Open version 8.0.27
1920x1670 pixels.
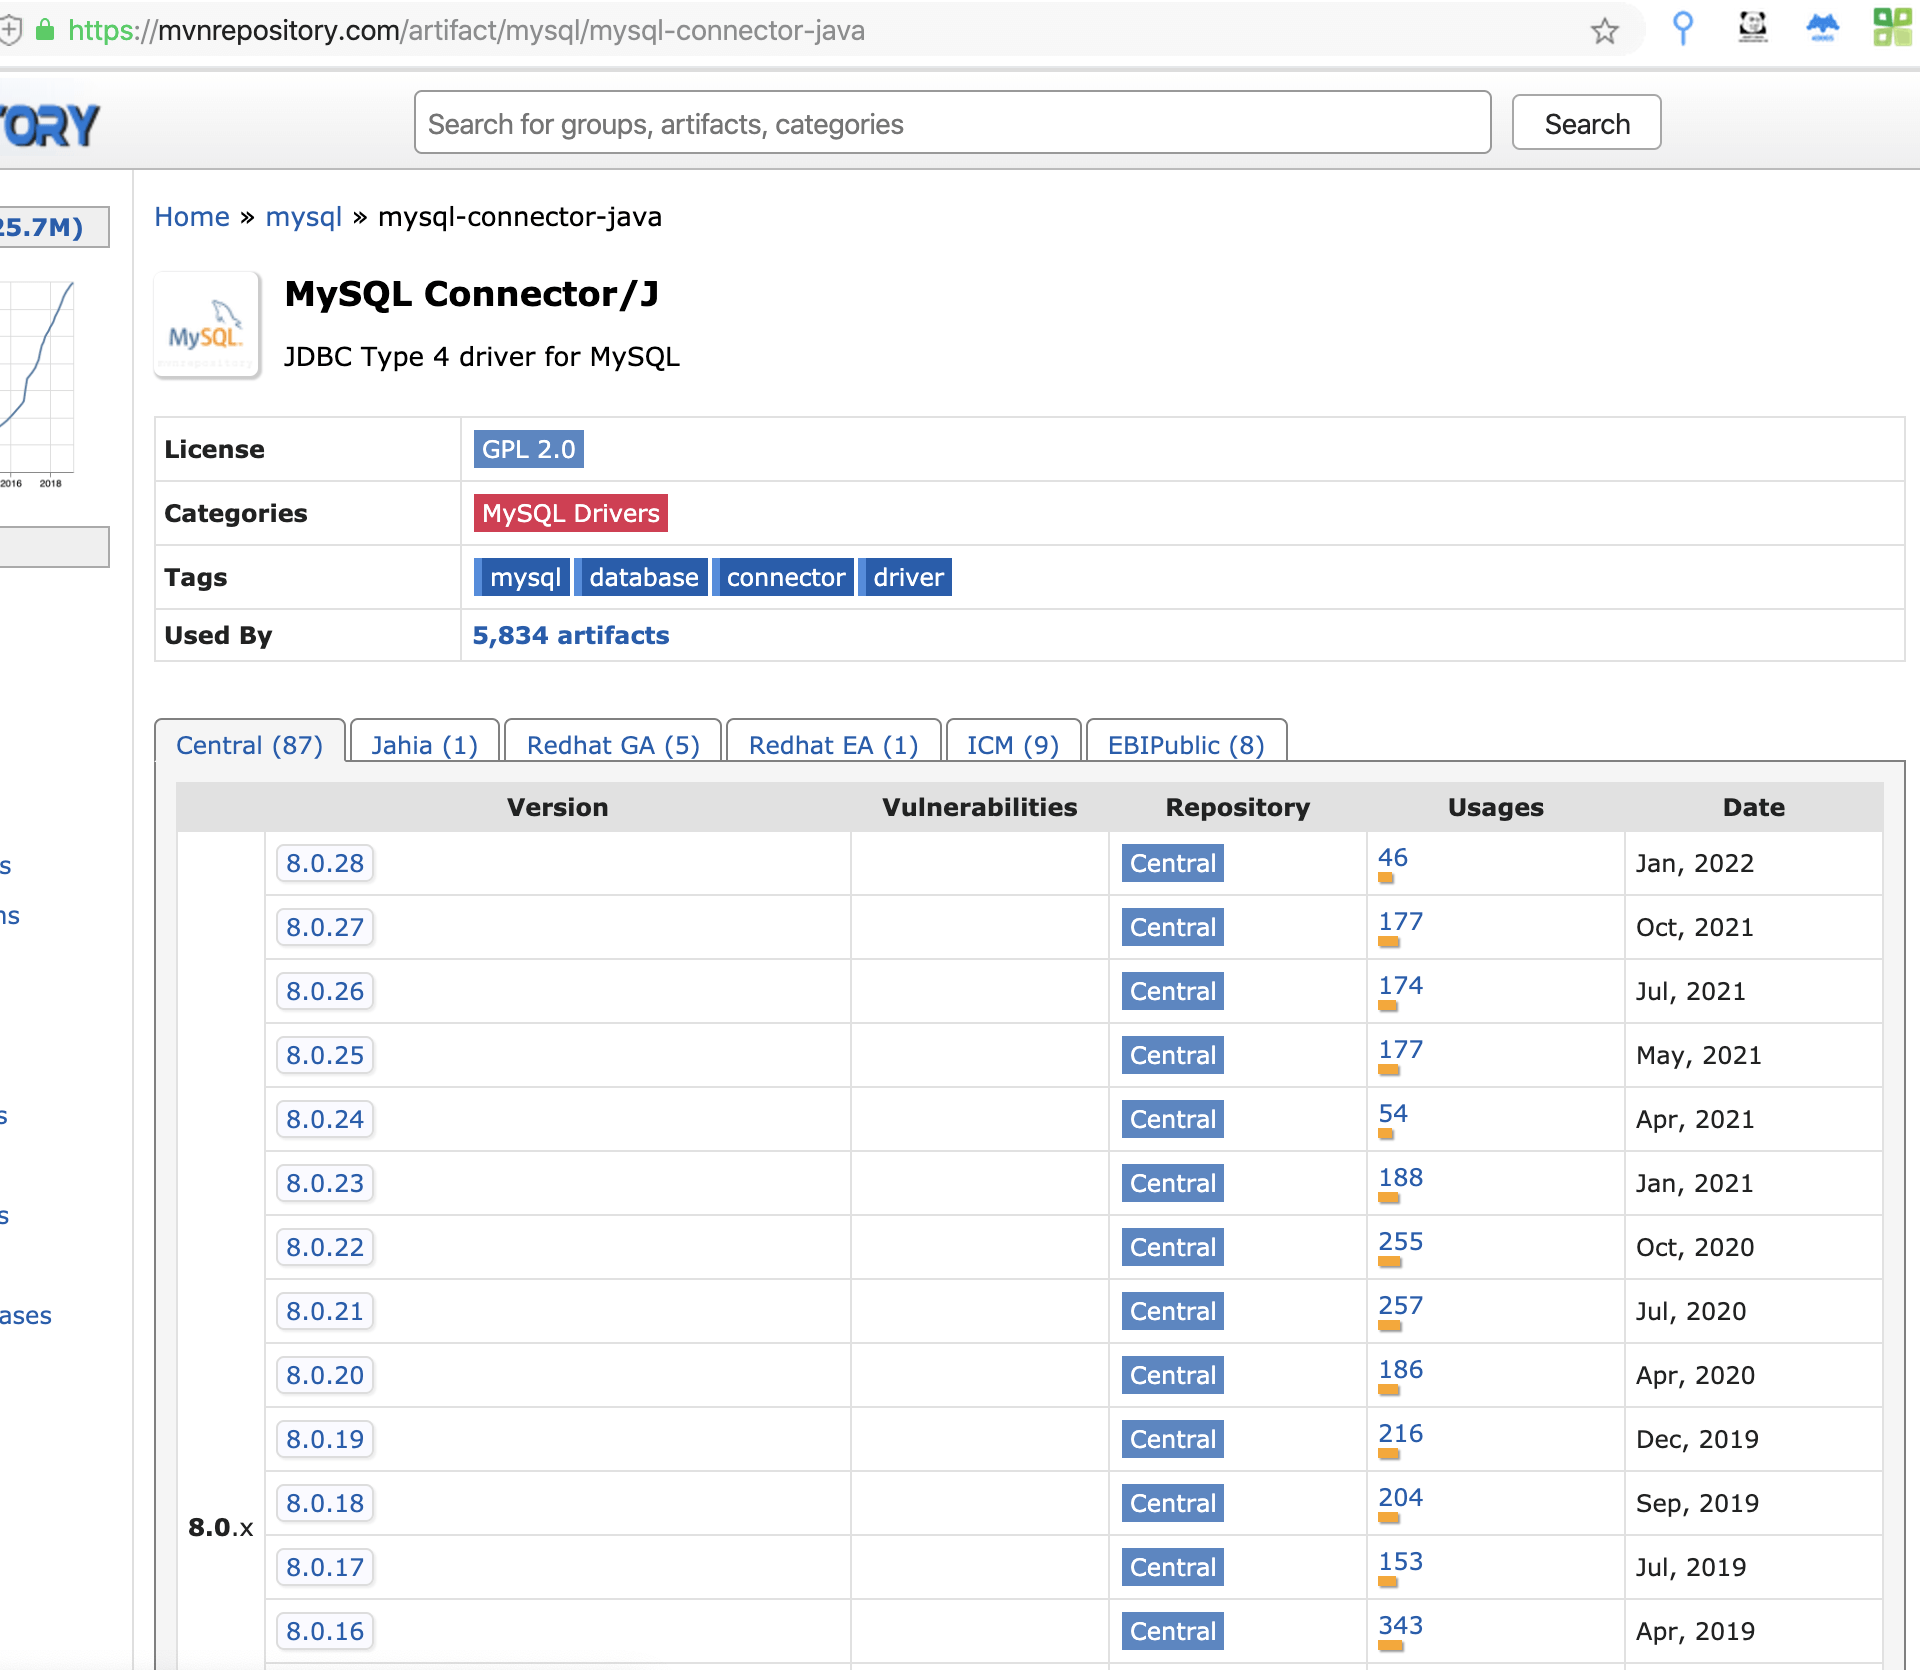pyautogui.click(x=324, y=927)
